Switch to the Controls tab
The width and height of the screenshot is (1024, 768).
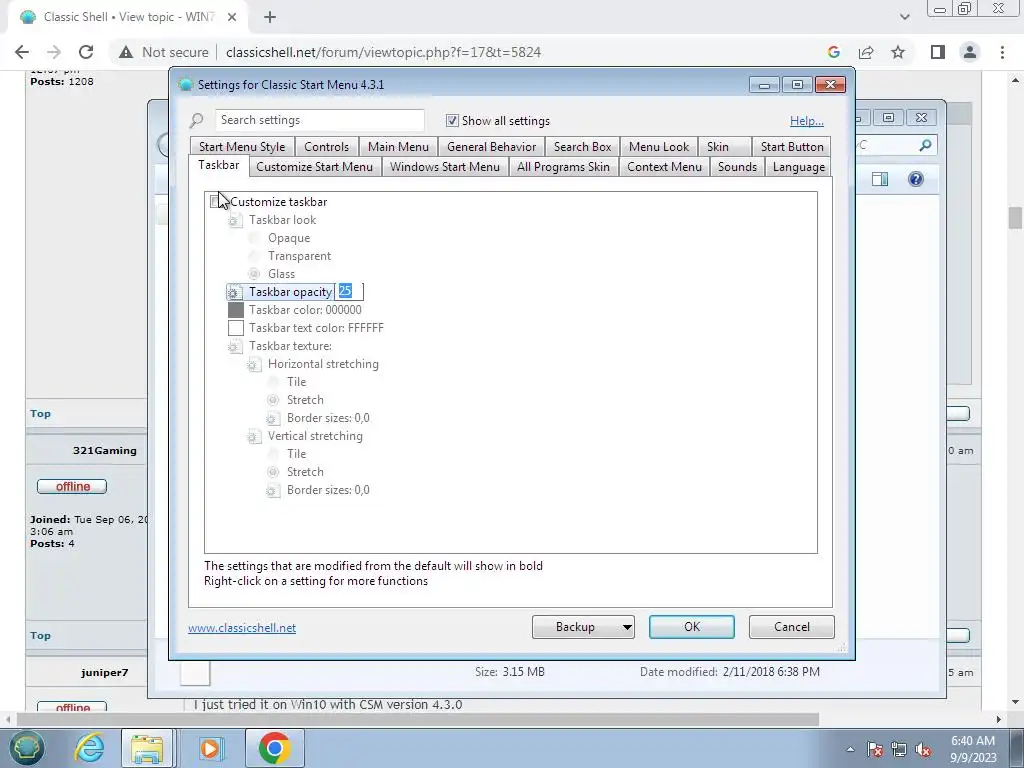coord(327,147)
